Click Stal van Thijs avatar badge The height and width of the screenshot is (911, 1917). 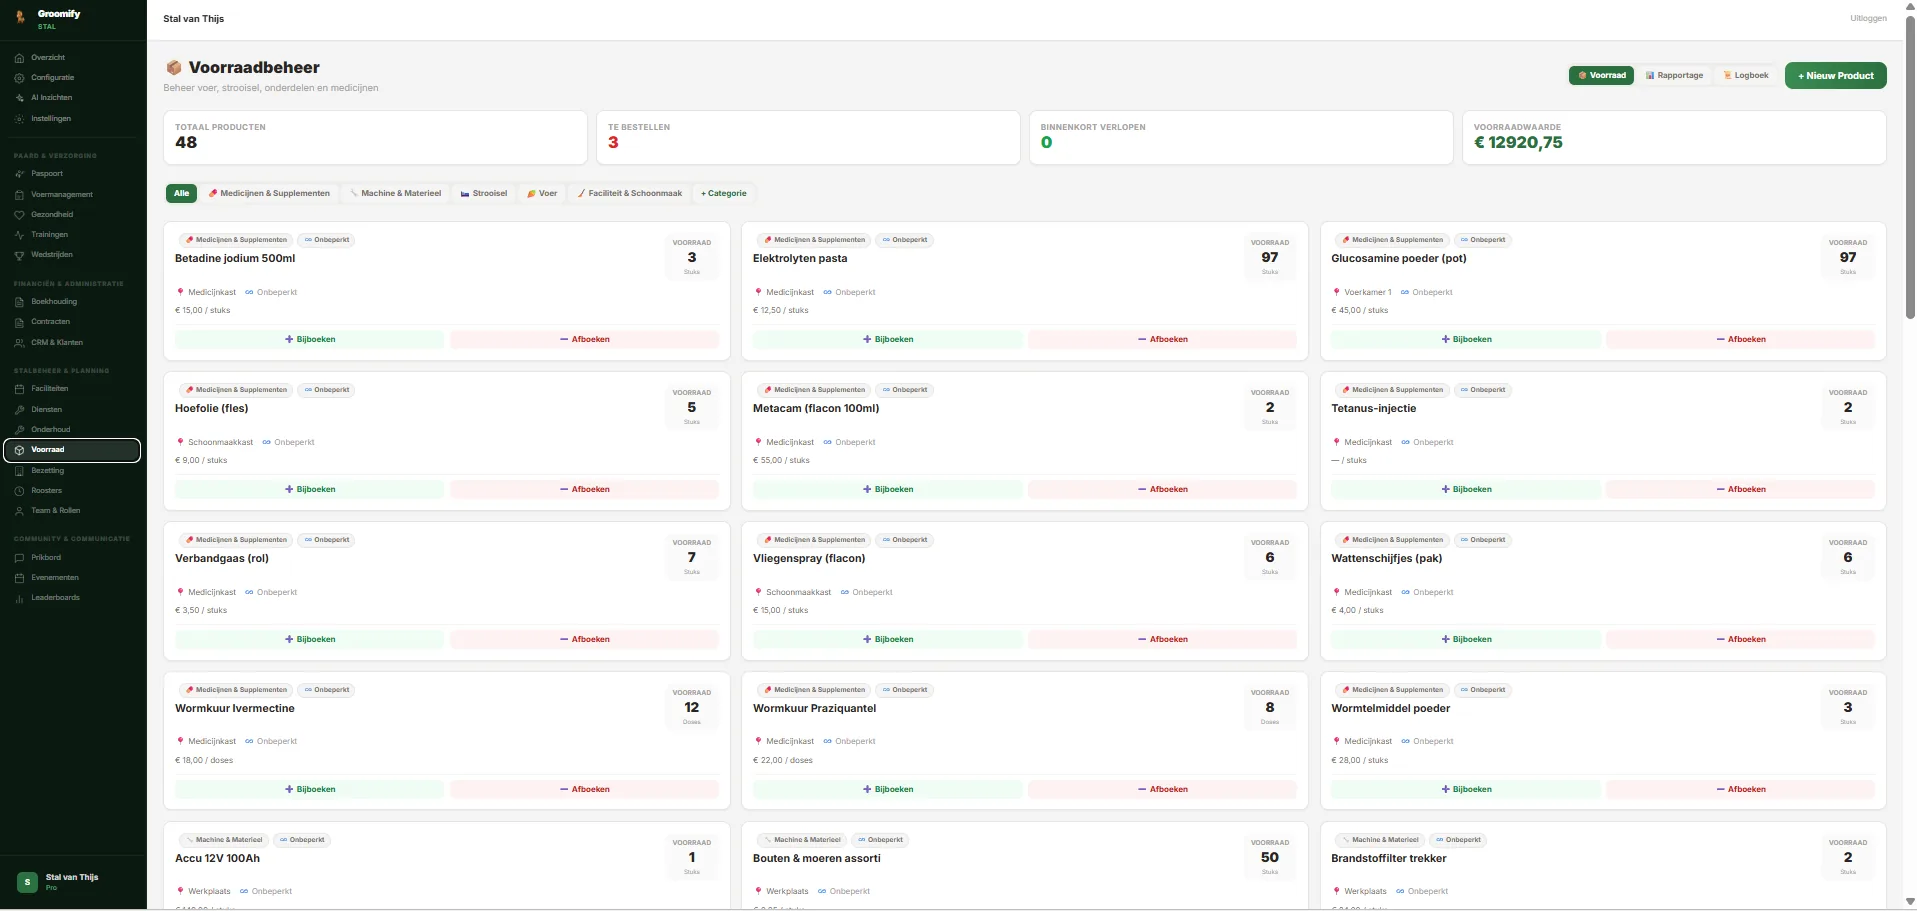point(28,882)
